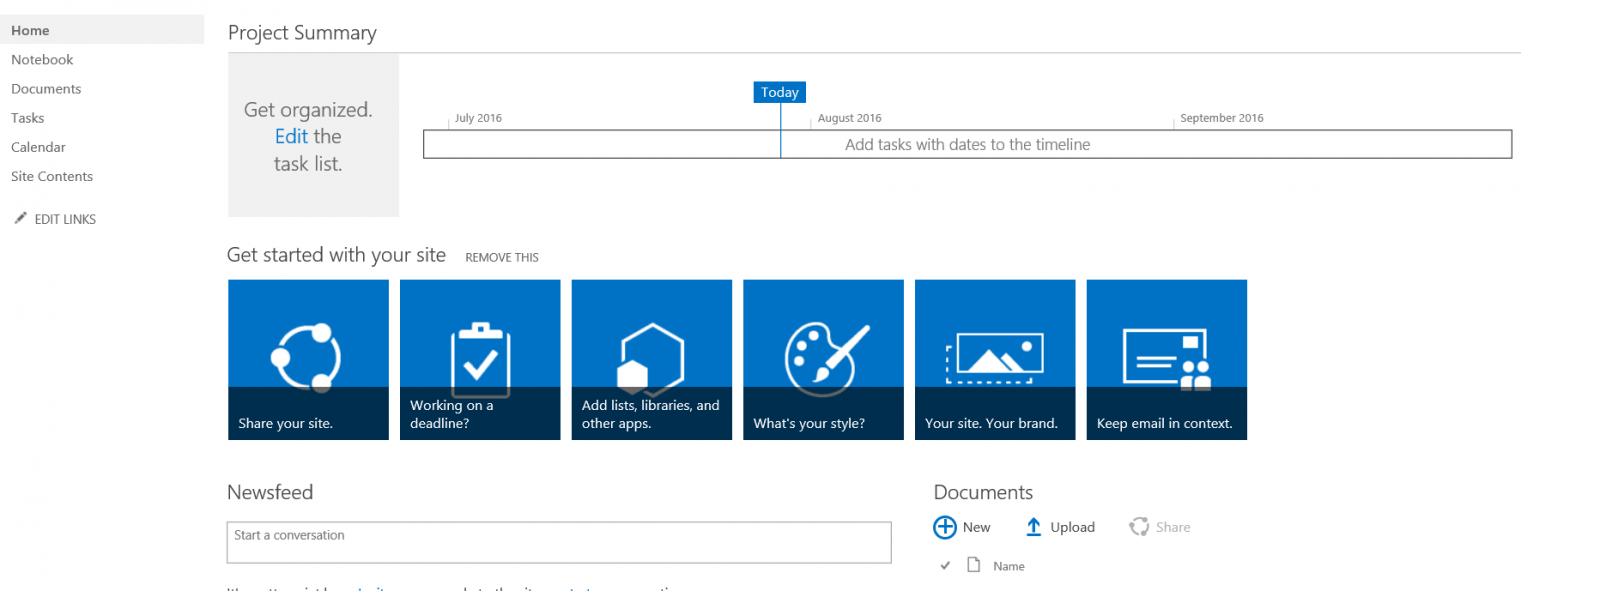
Task: Click the Add lists, libraries, and other apps caption
Action: click(651, 414)
